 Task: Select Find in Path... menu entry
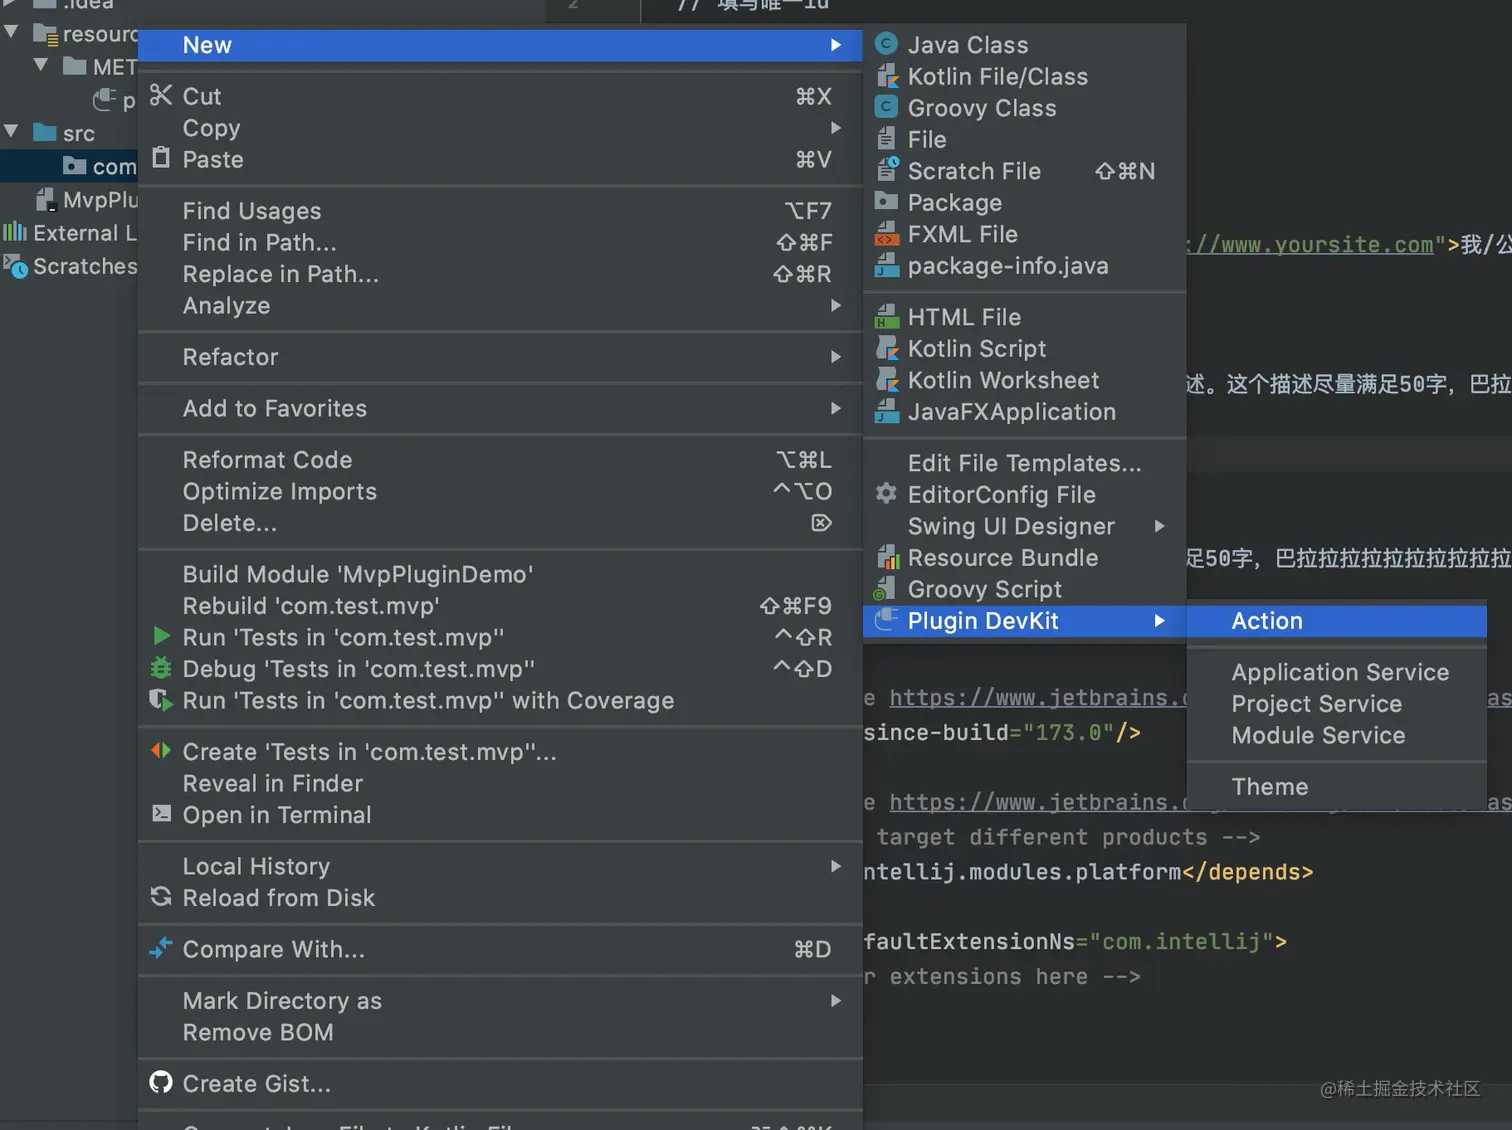[x=500, y=242]
